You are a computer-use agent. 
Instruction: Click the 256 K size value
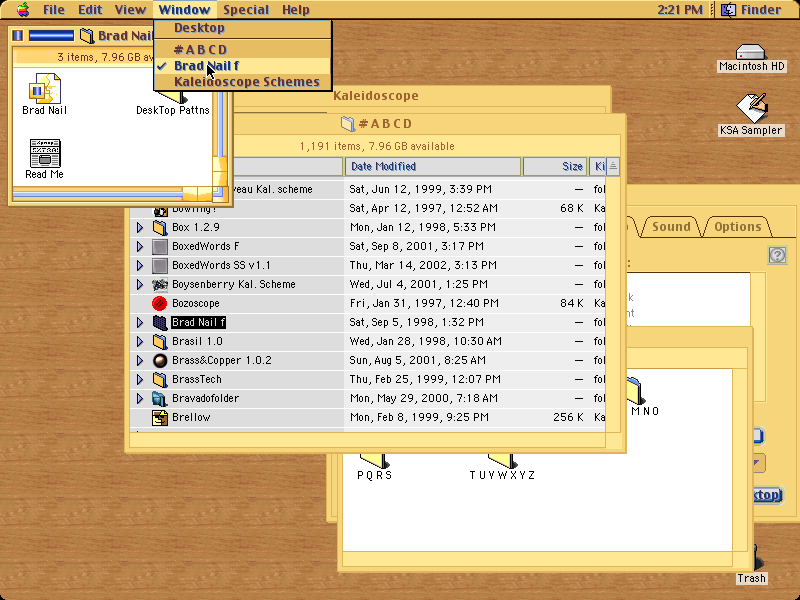tap(568, 418)
